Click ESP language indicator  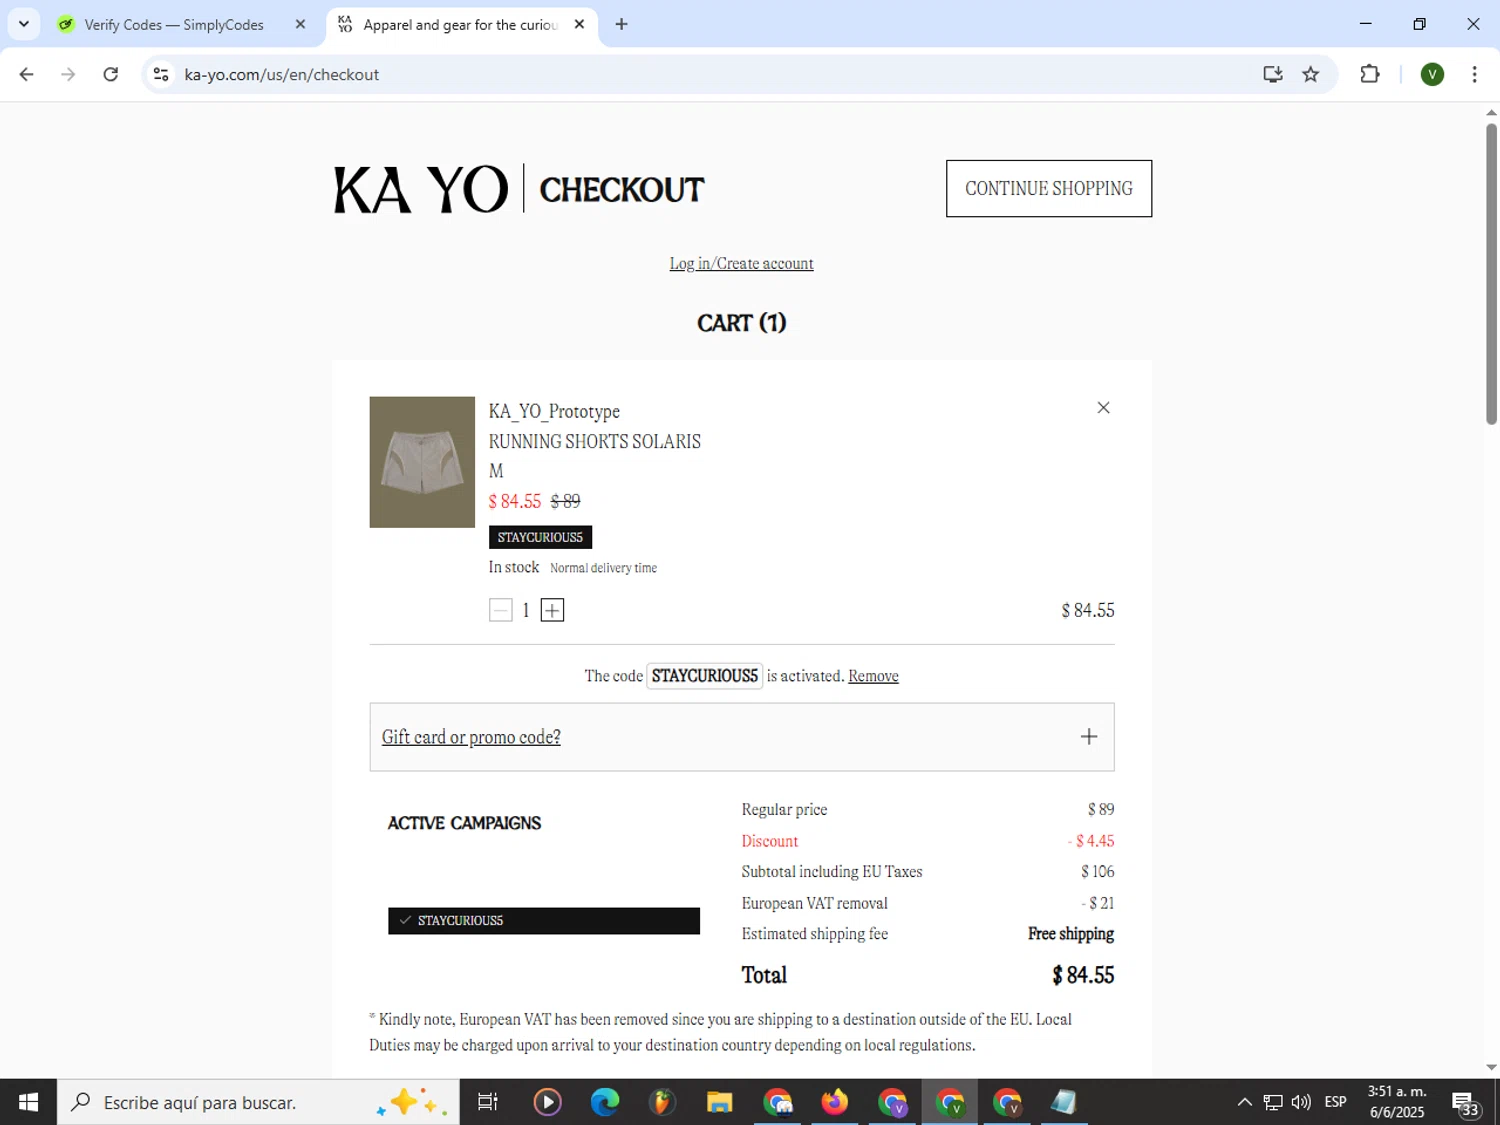coord(1335,1102)
